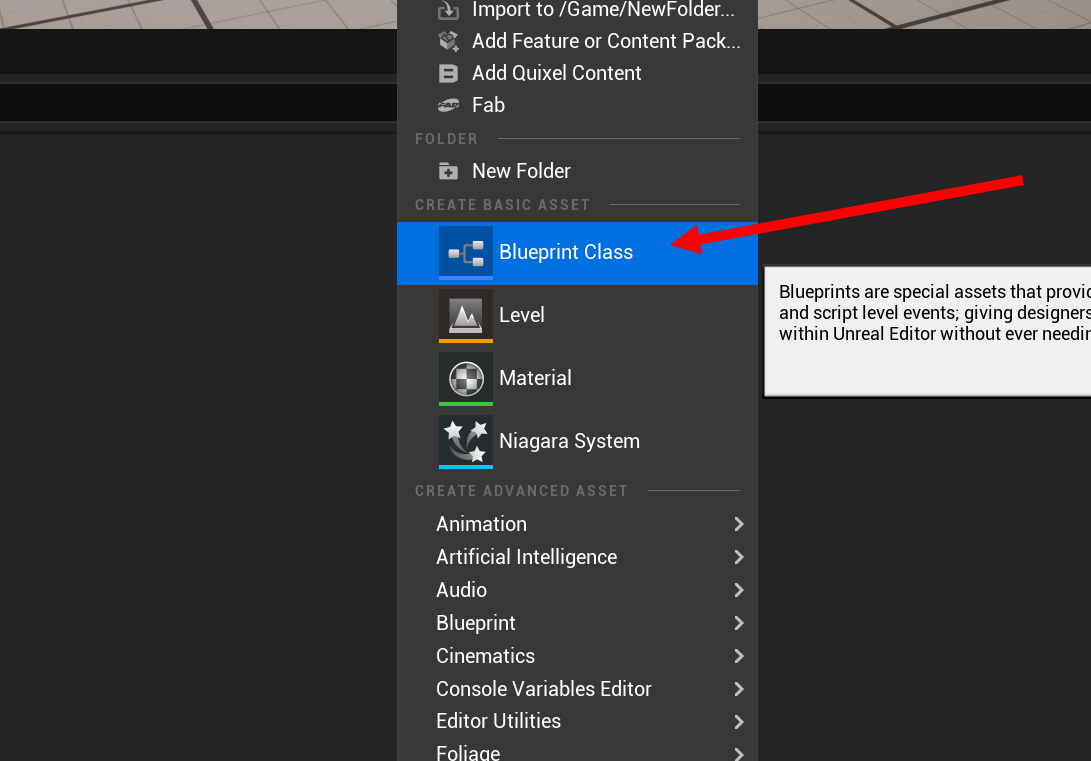Image resolution: width=1091 pixels, height=761 pixels.
Task: Create a Niagara System asset
Action: [578, 442]
